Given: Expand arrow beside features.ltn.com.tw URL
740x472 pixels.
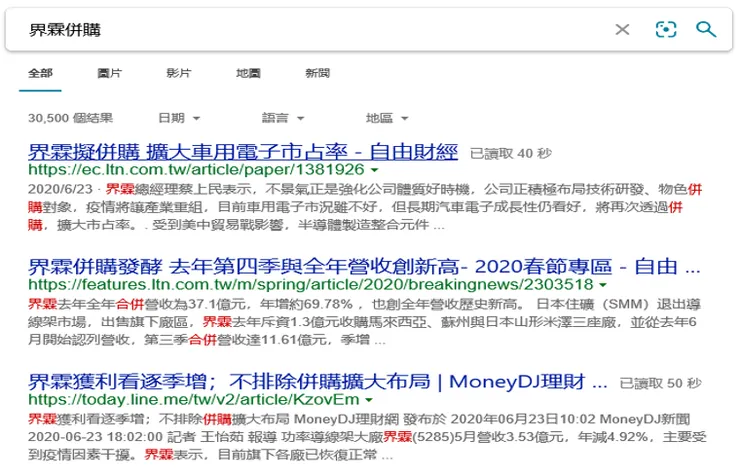Looking at the screenshot, I should pos(603,285).
